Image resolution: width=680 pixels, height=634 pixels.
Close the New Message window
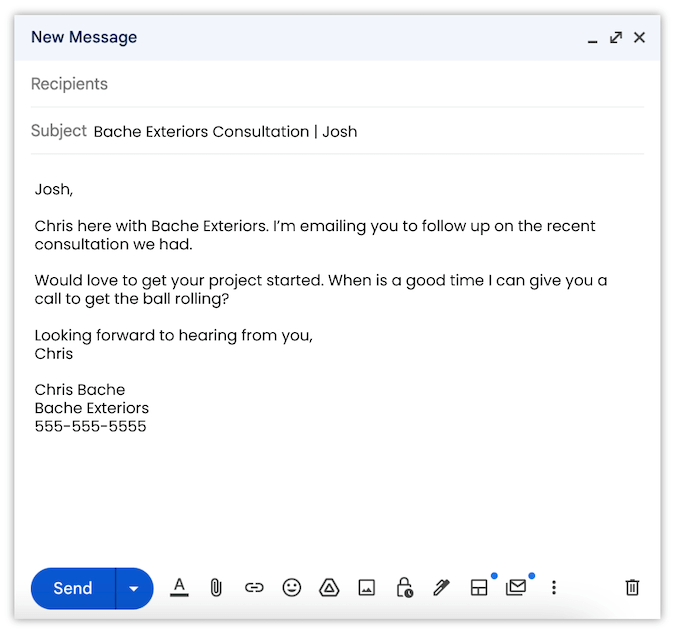tap(640, 38)
